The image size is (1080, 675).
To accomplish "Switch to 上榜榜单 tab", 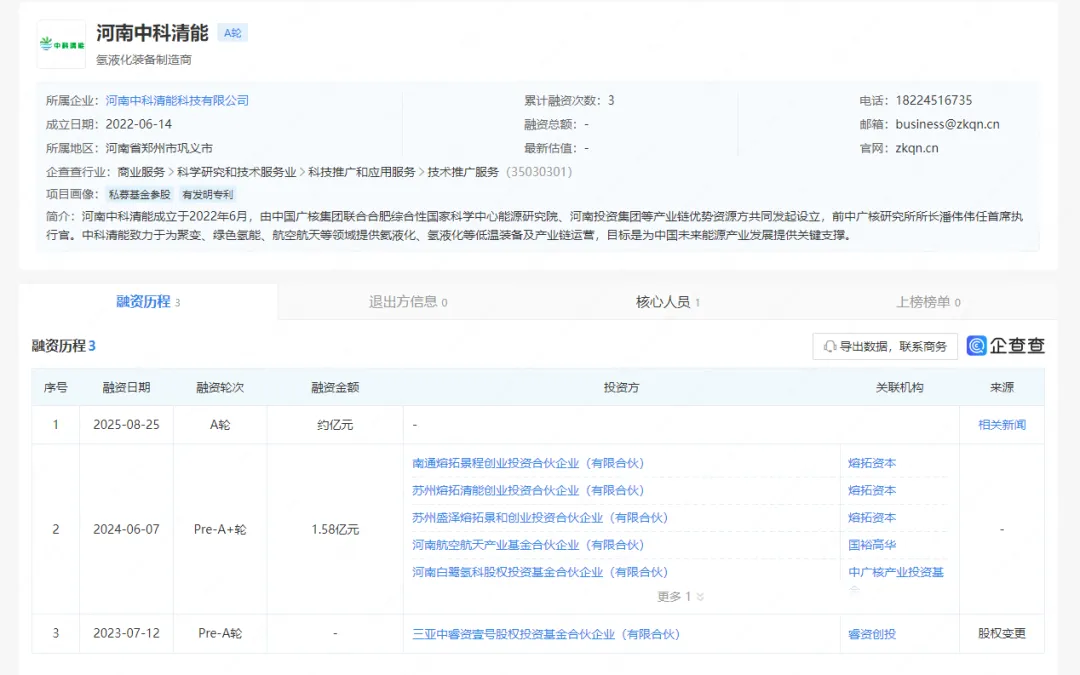I will (x=928, y=302).
